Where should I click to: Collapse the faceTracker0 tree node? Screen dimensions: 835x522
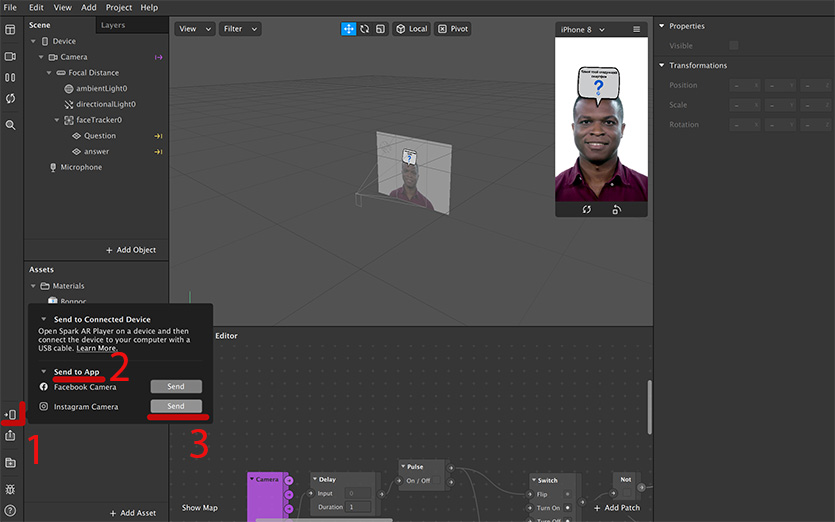[x=57, y=120]
